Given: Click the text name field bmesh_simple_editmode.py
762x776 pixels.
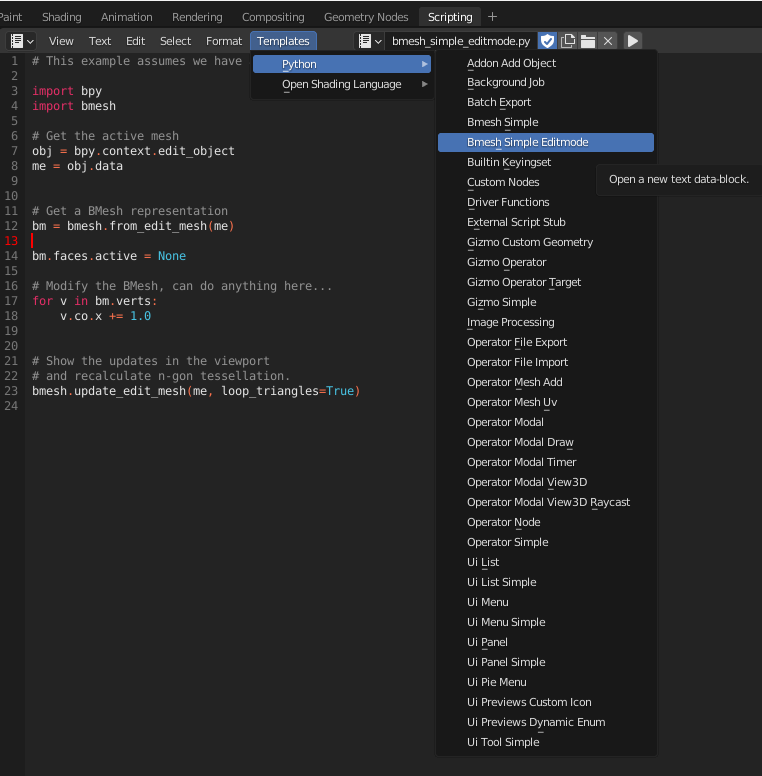Looking at the screenshot, I should (x=460, y=41).
